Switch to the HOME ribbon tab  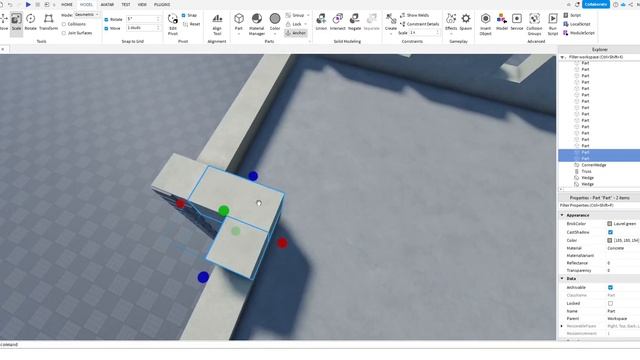click(x=67, y=4)
